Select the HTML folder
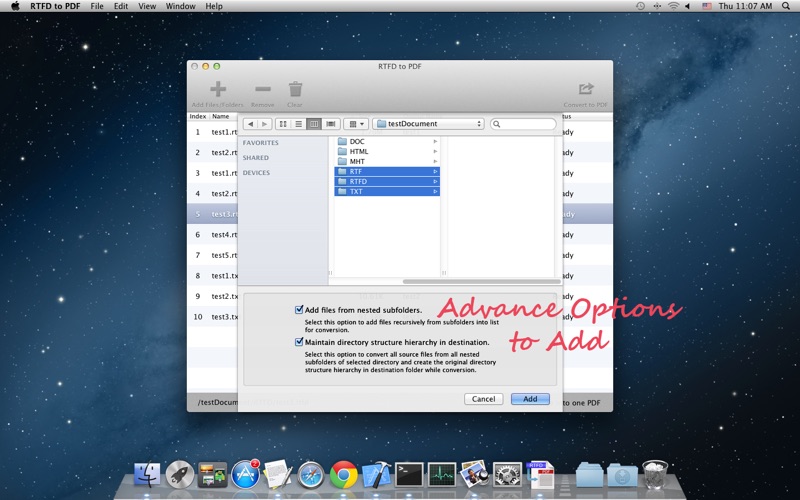The height and width of the screenshot is (500, 800). (387, 152)
